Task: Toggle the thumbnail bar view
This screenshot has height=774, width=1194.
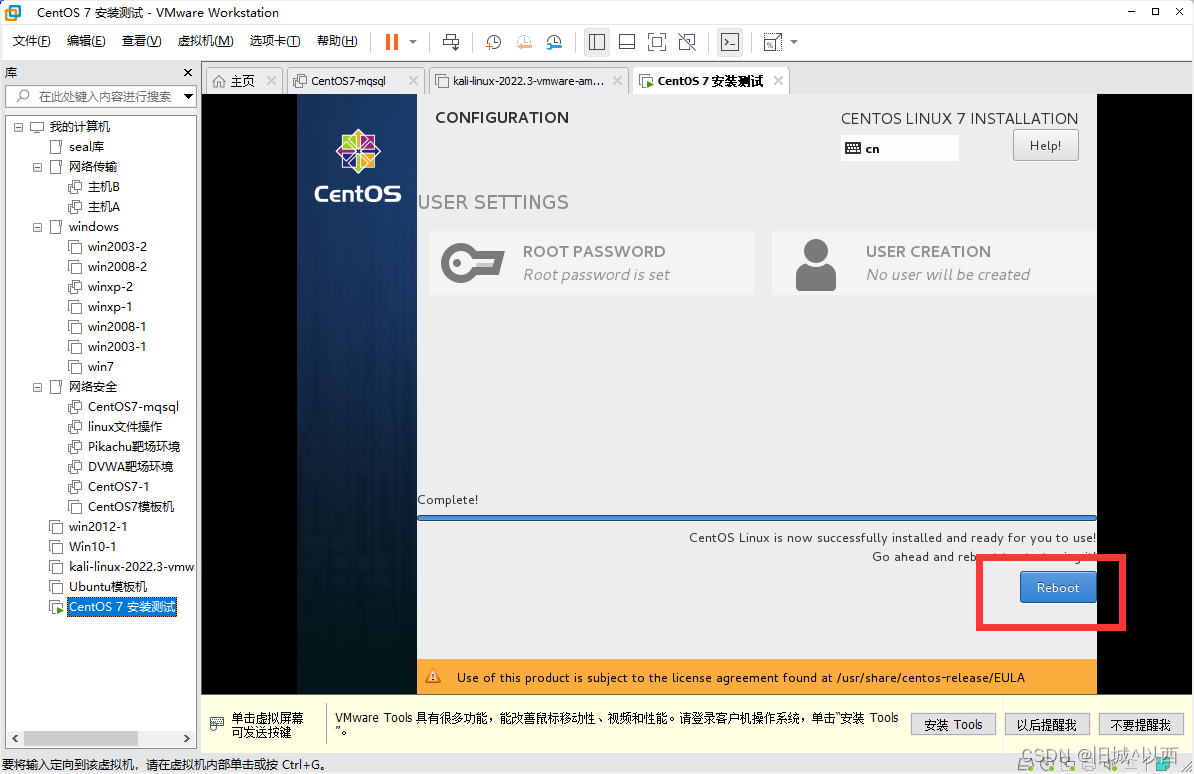Action: (x=627, y=42)
